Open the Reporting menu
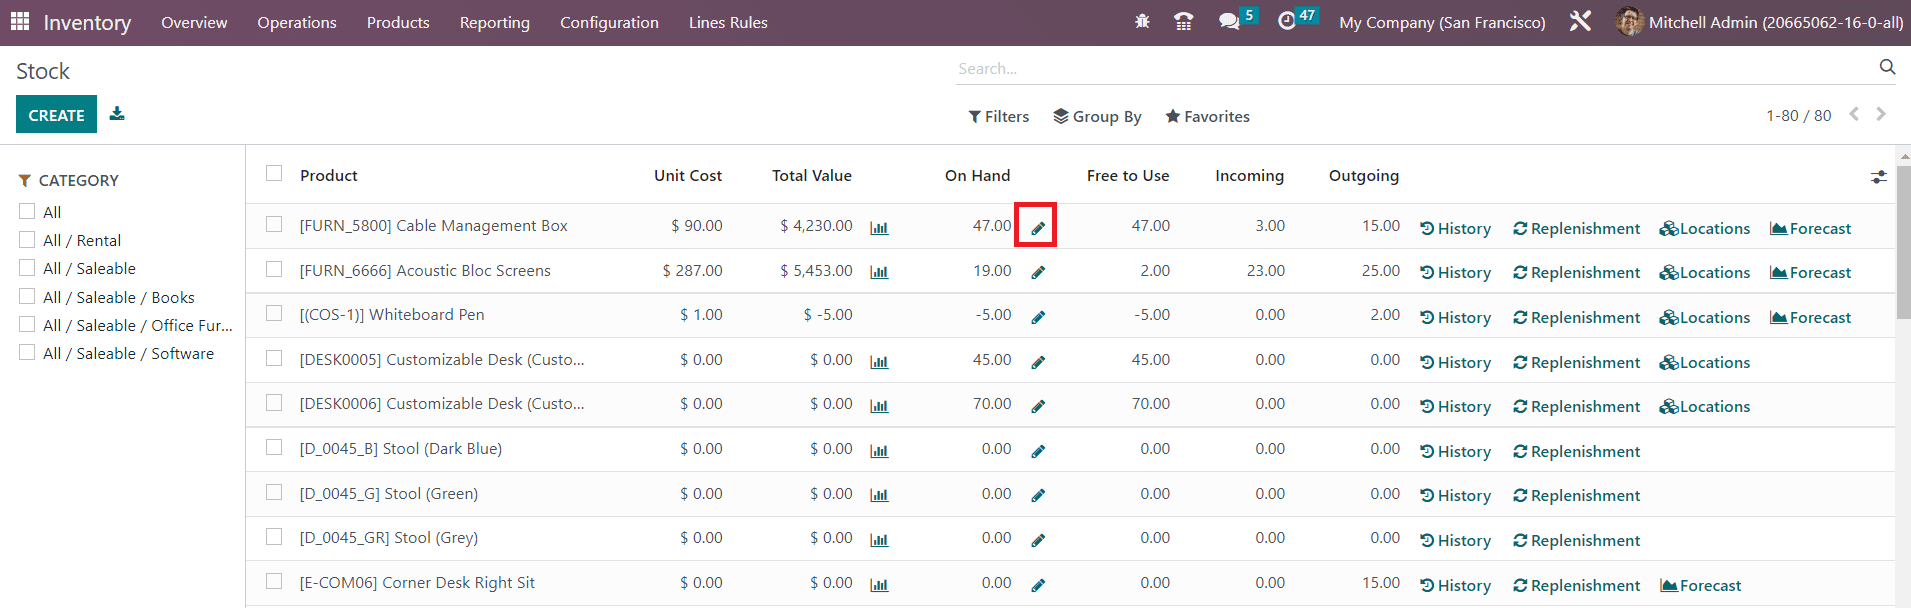This screenshot has width=1911, height=608. 494,23
